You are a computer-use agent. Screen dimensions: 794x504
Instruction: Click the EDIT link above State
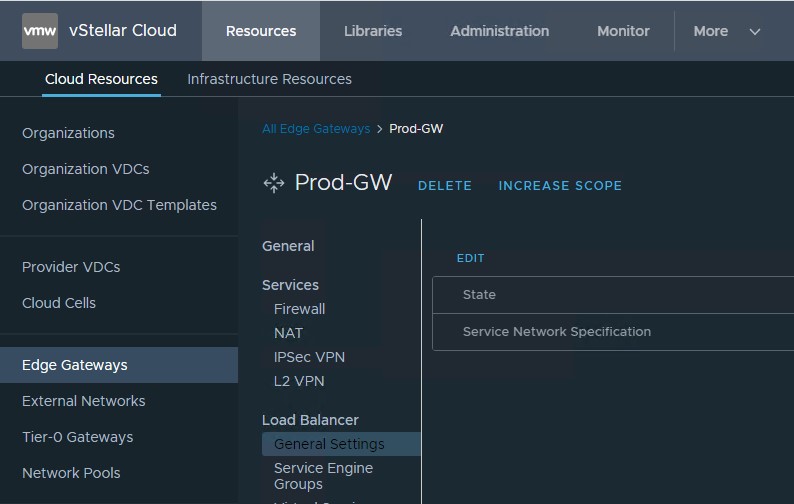tap(470, 258)
